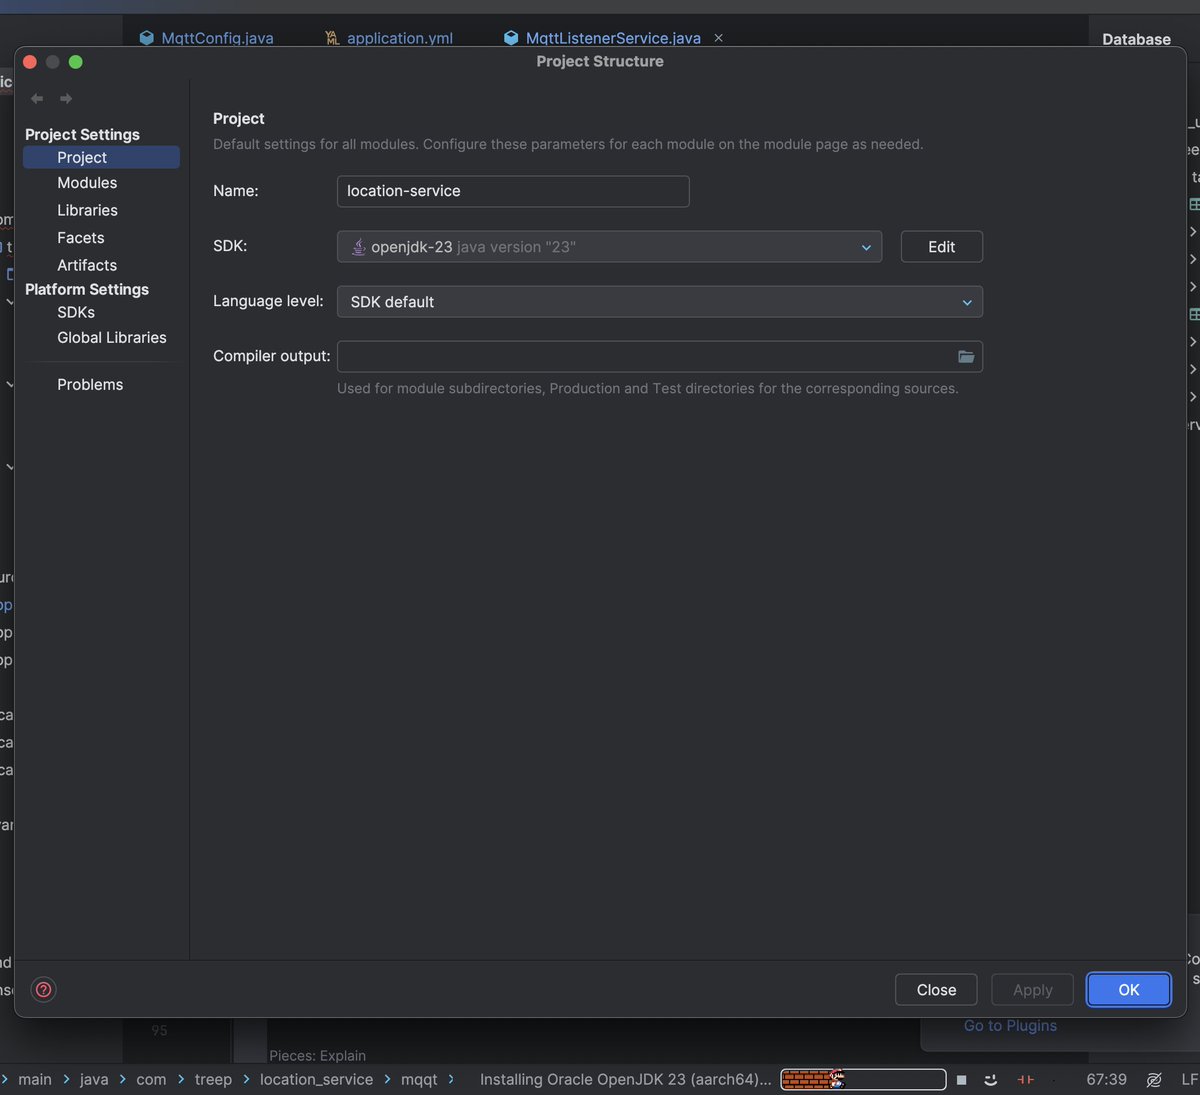Click the YAML icon beside application.yml
Image resolution: width=1200 pixels, height=1095 pixels.
tap(330, 38)
